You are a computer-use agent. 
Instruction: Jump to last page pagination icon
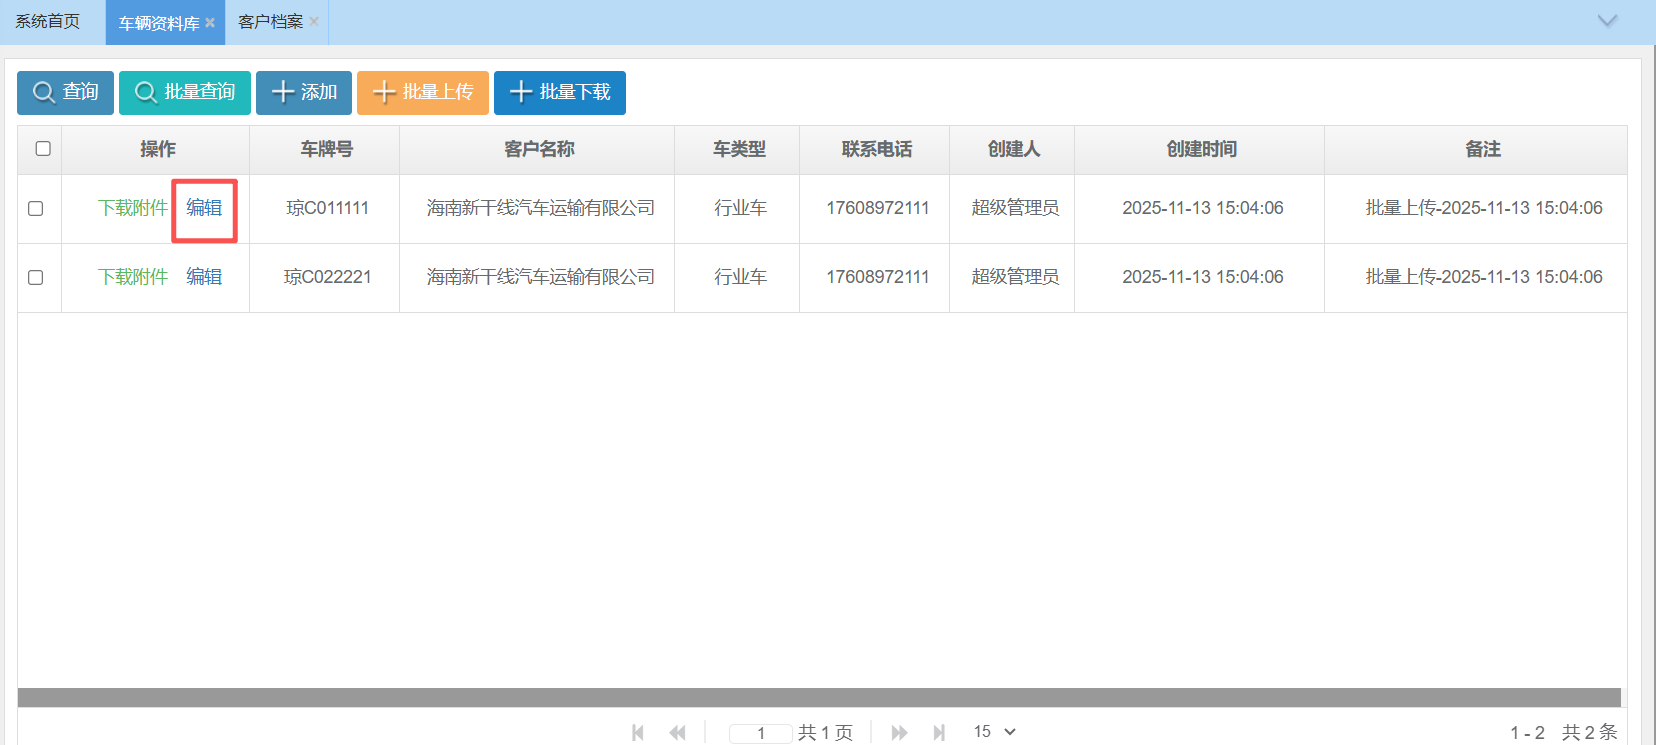point(939,733)
